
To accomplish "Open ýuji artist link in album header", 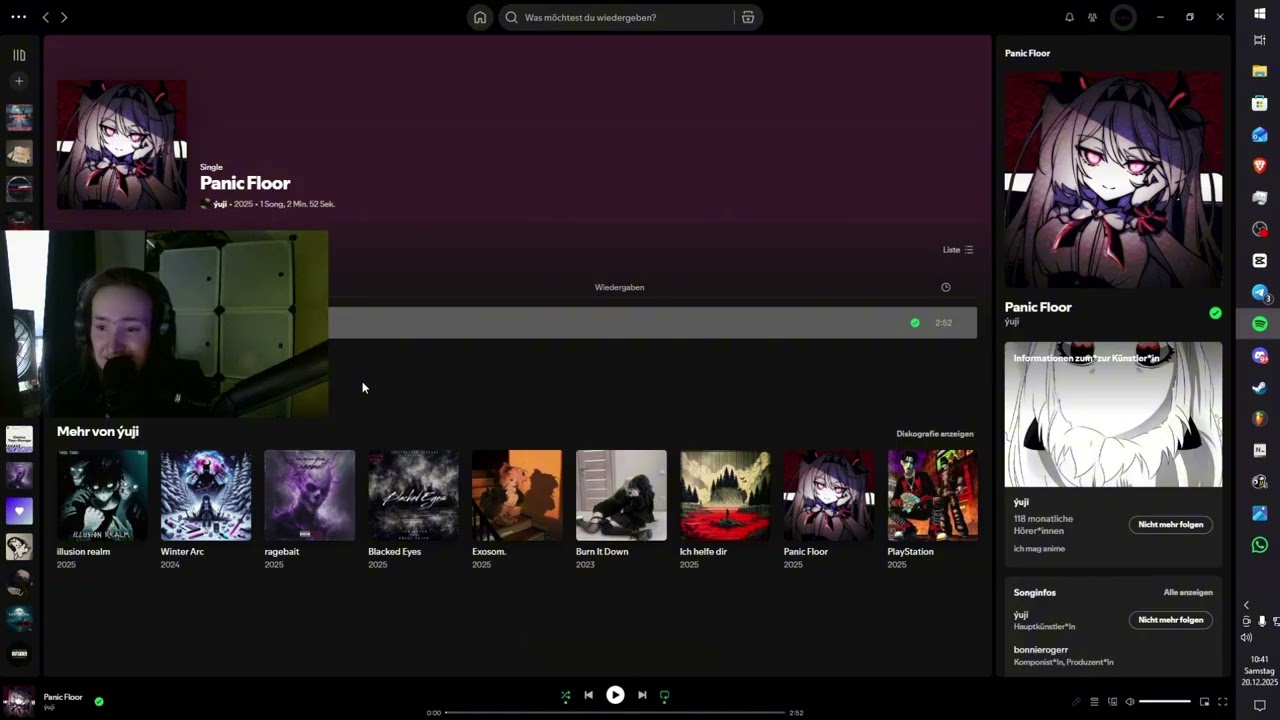I will click(x=220, y=204).
